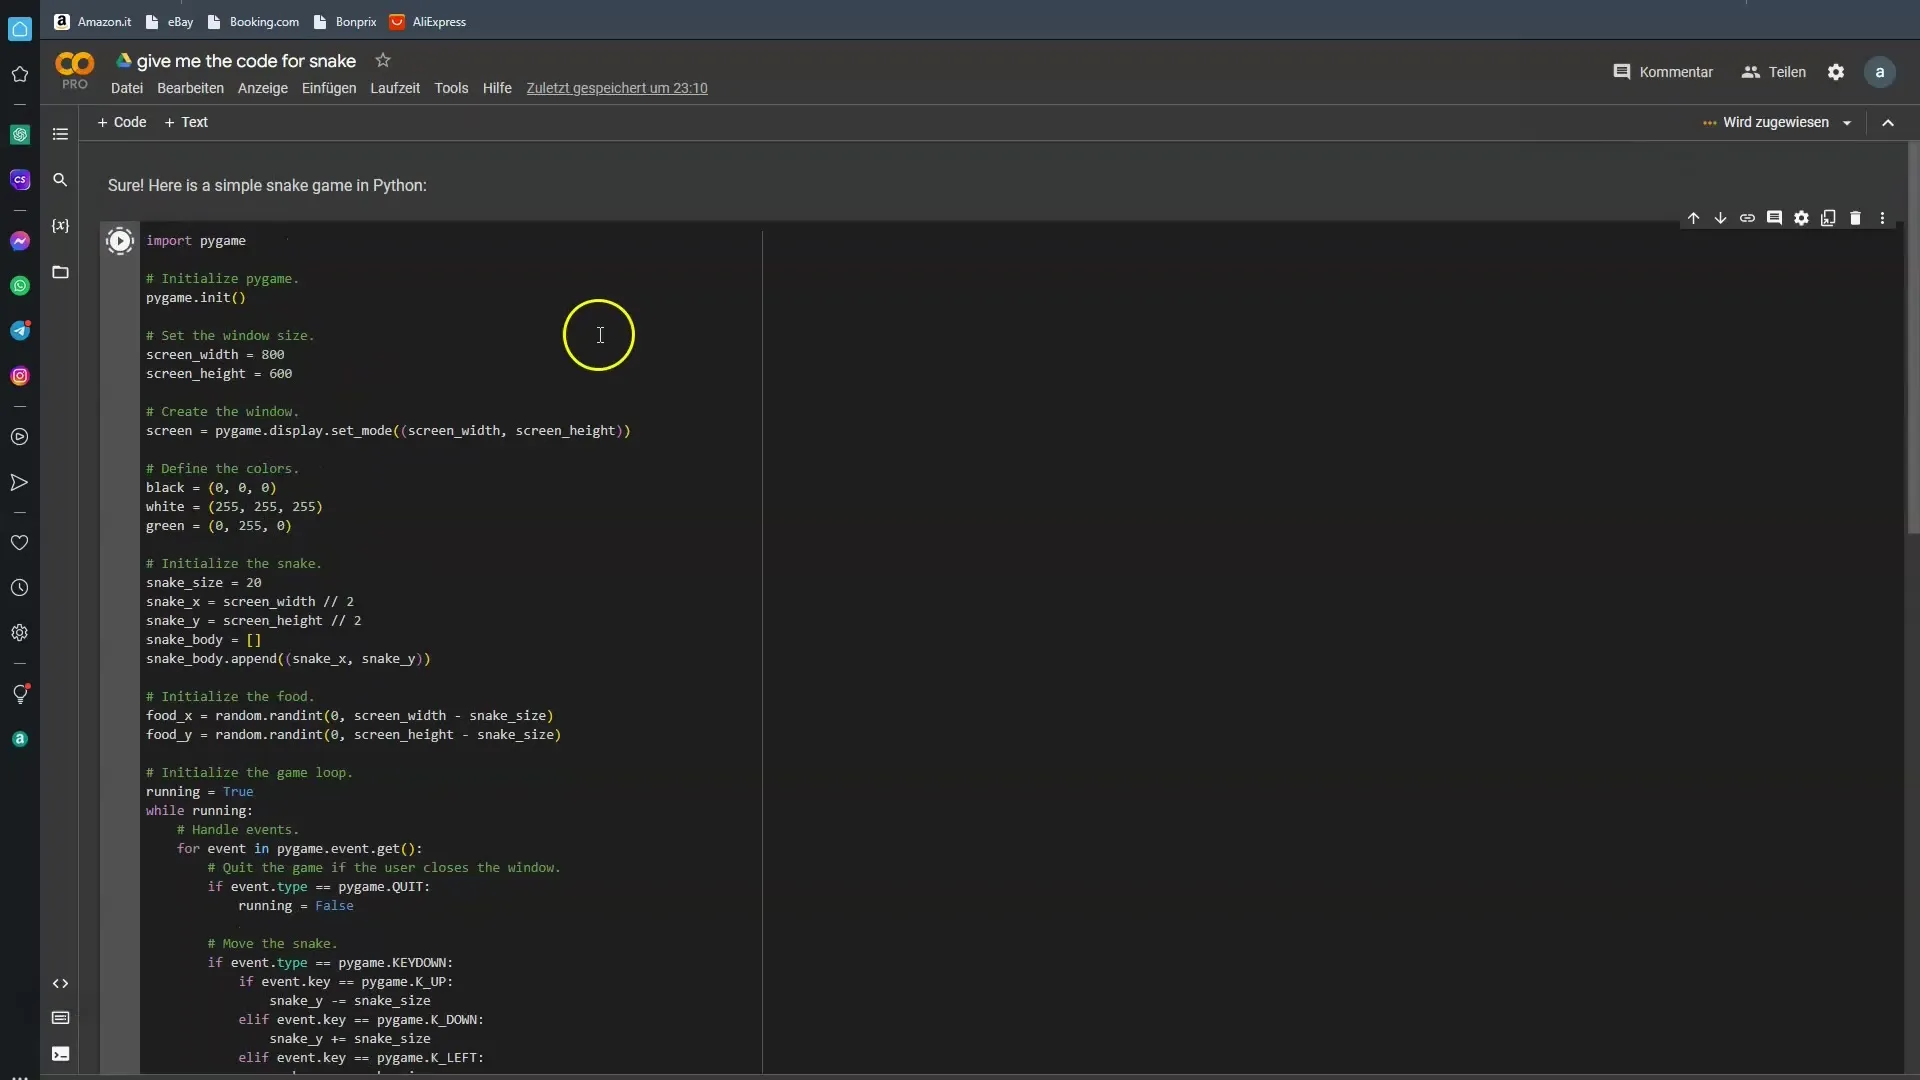Open the Bearbeiten menu
1920x1080 pixels.
(x=190, y=88)
